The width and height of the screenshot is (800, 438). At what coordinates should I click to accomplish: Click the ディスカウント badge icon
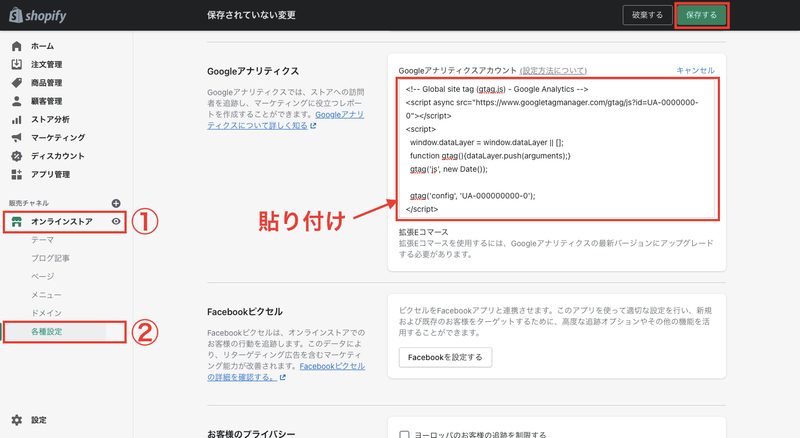click(17, 156)
